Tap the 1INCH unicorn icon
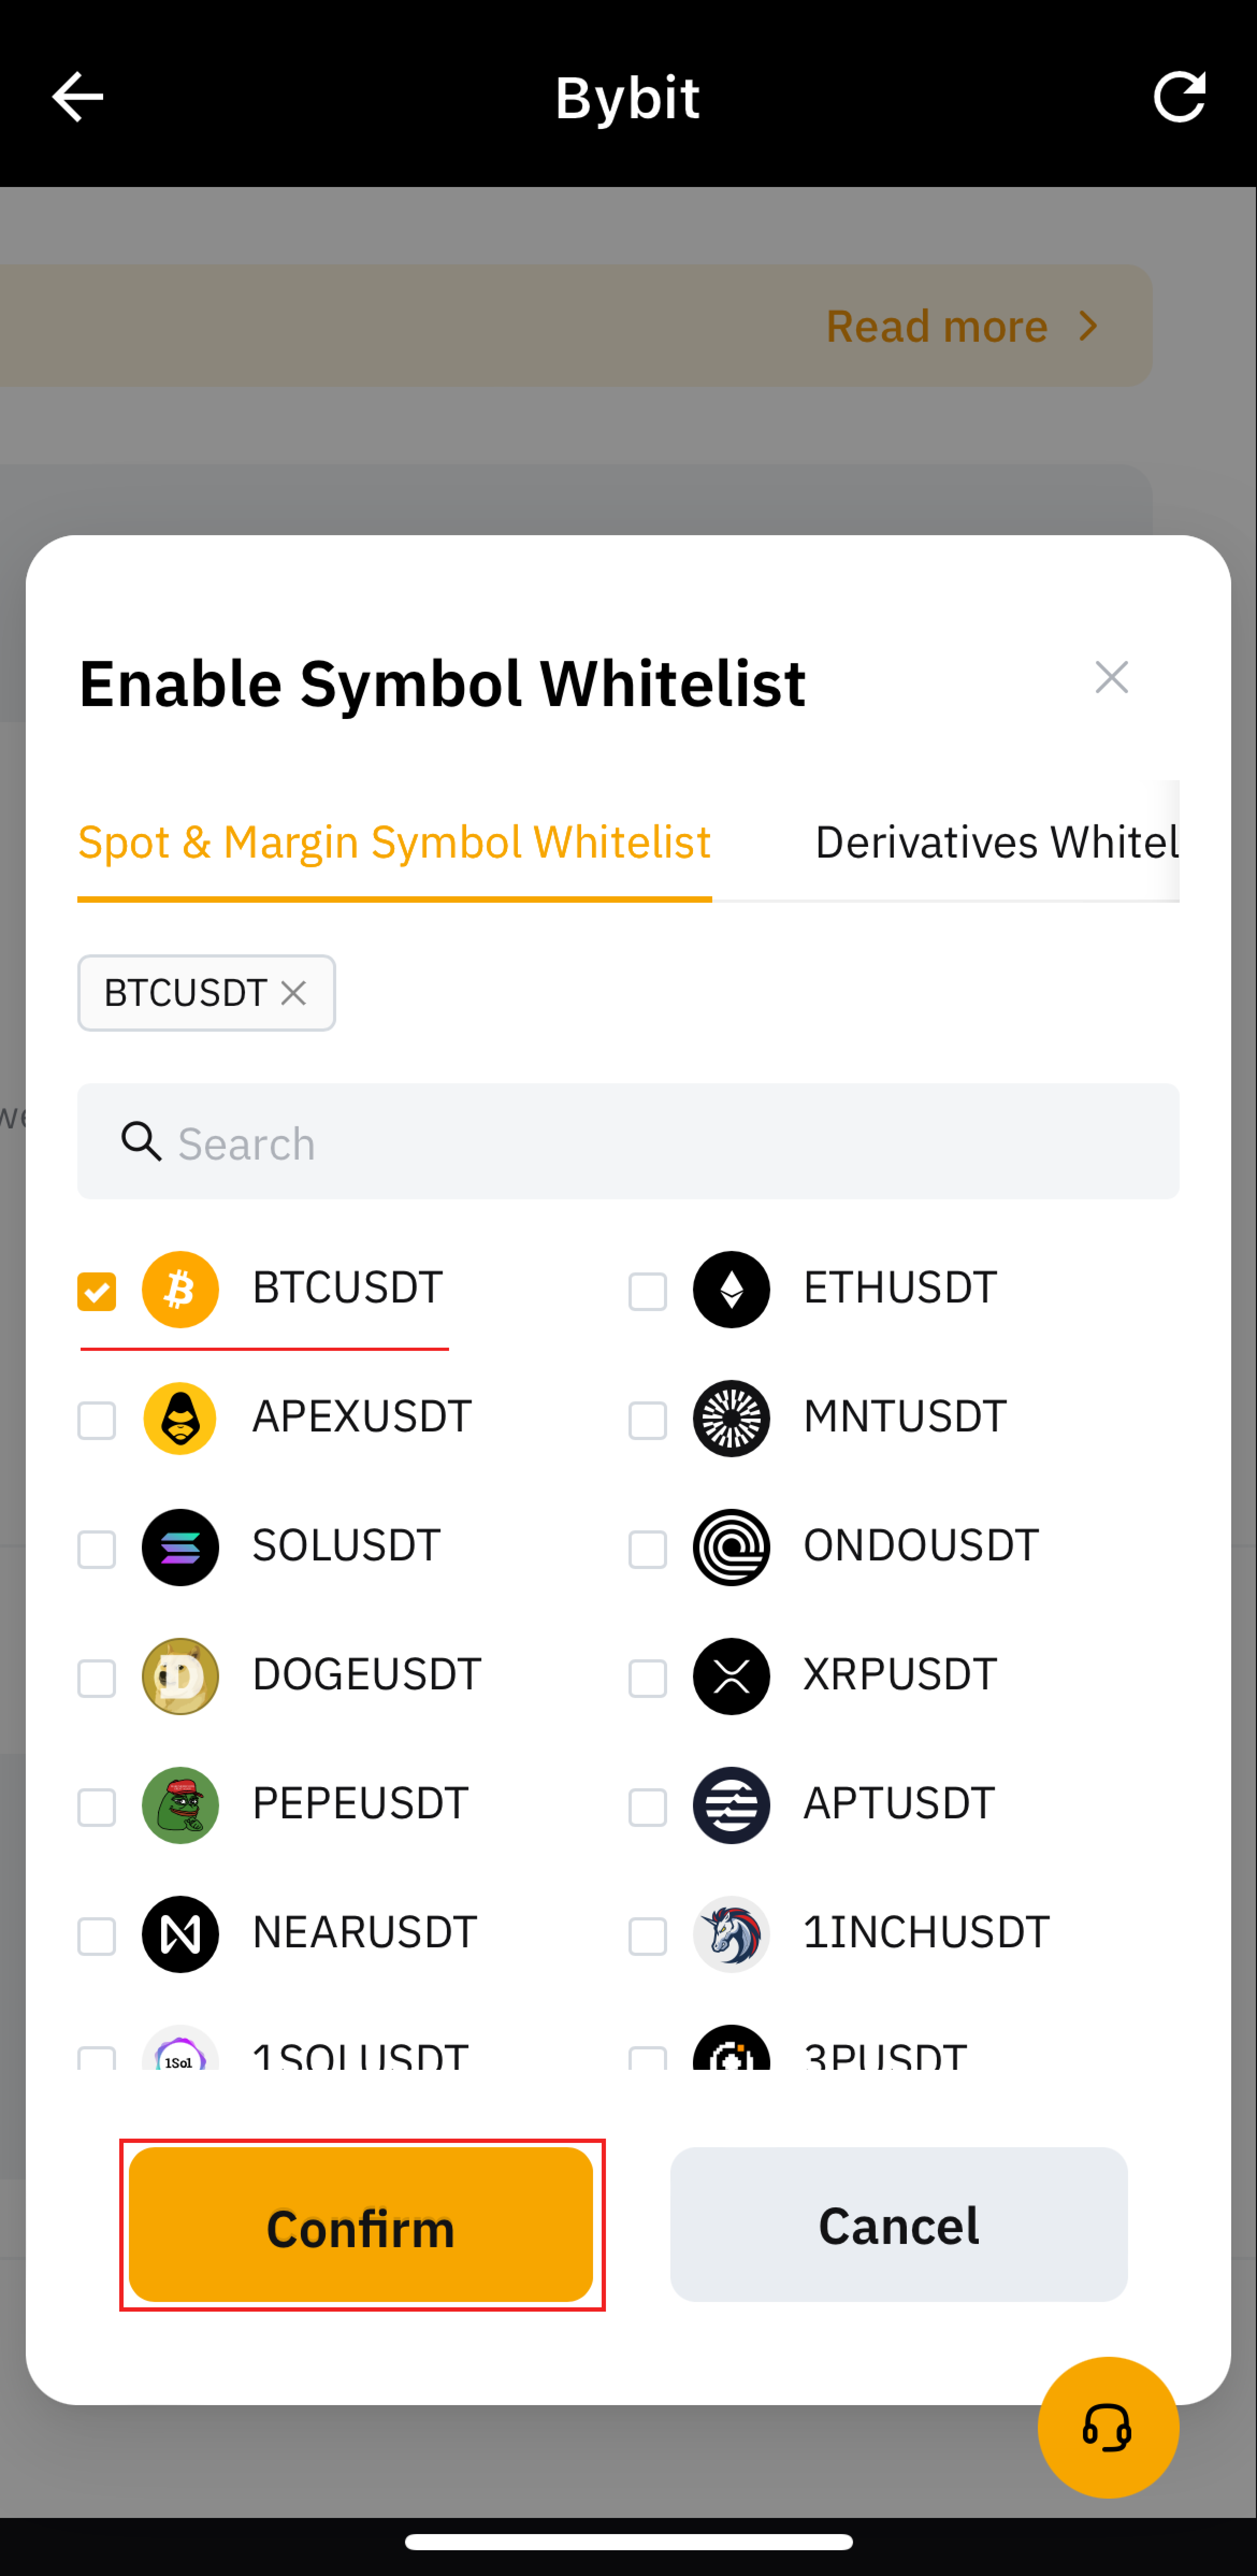 click(x=731, y=1934)
